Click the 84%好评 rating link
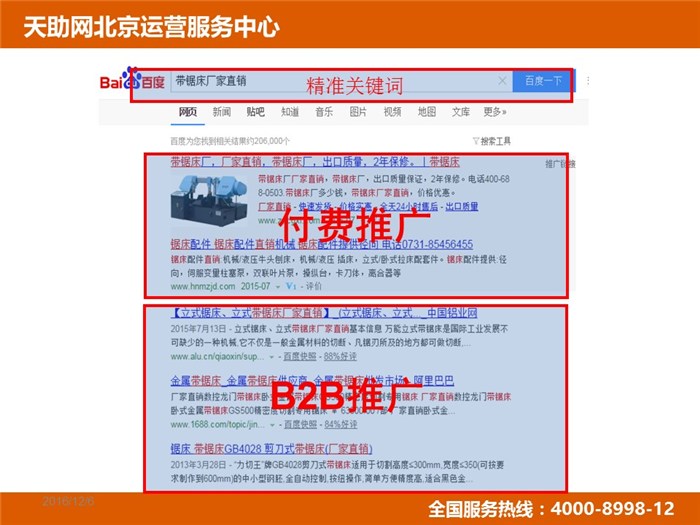Image resolution: width=700 pixels, height=525 pixels. pos(341,424)
